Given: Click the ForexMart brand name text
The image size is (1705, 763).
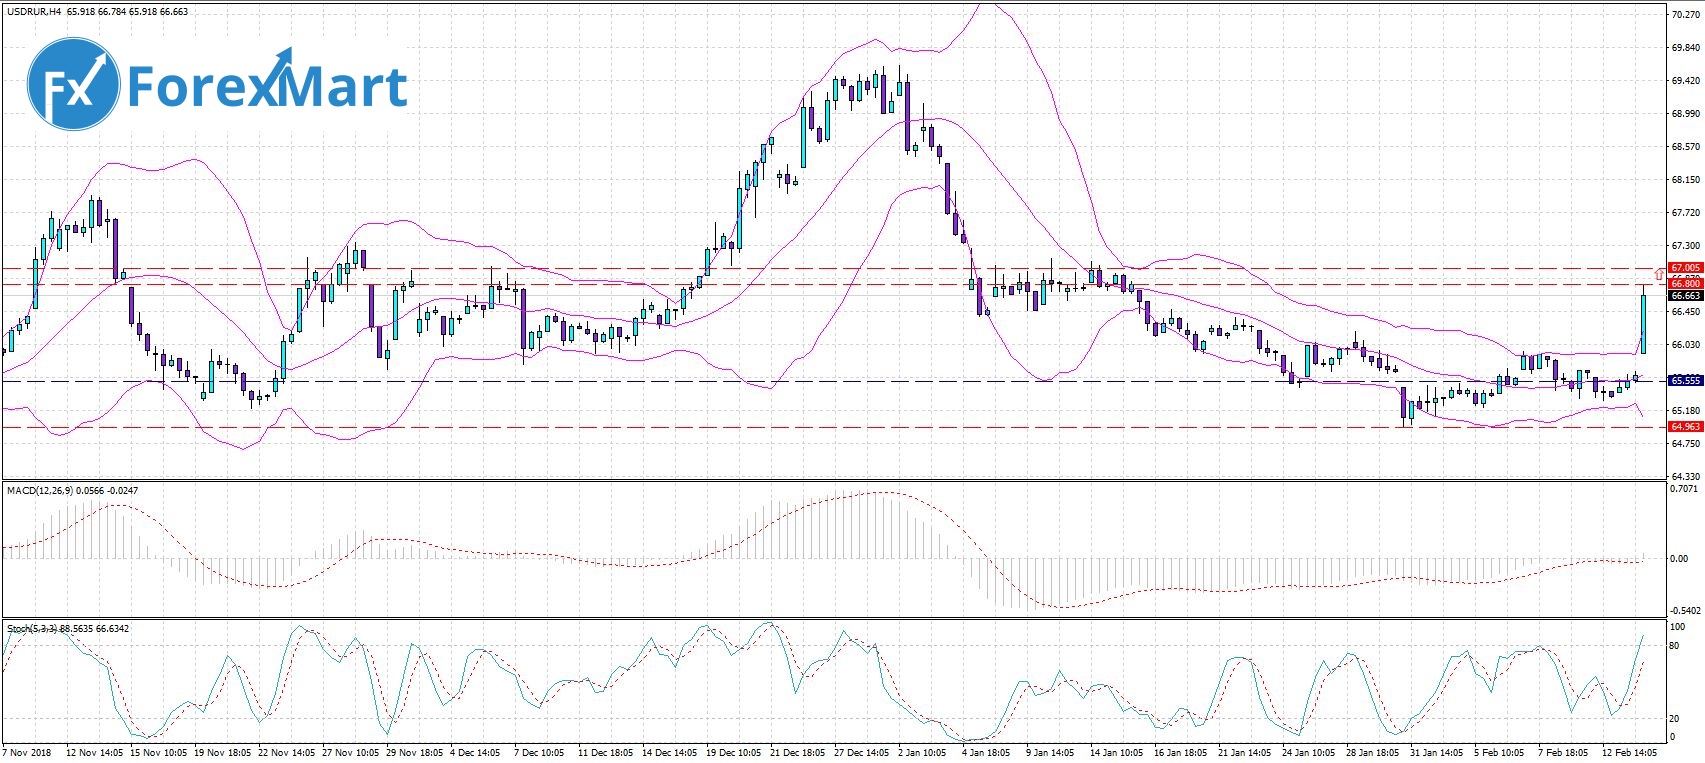Looking at the screenshot, I should coord(267,86).
